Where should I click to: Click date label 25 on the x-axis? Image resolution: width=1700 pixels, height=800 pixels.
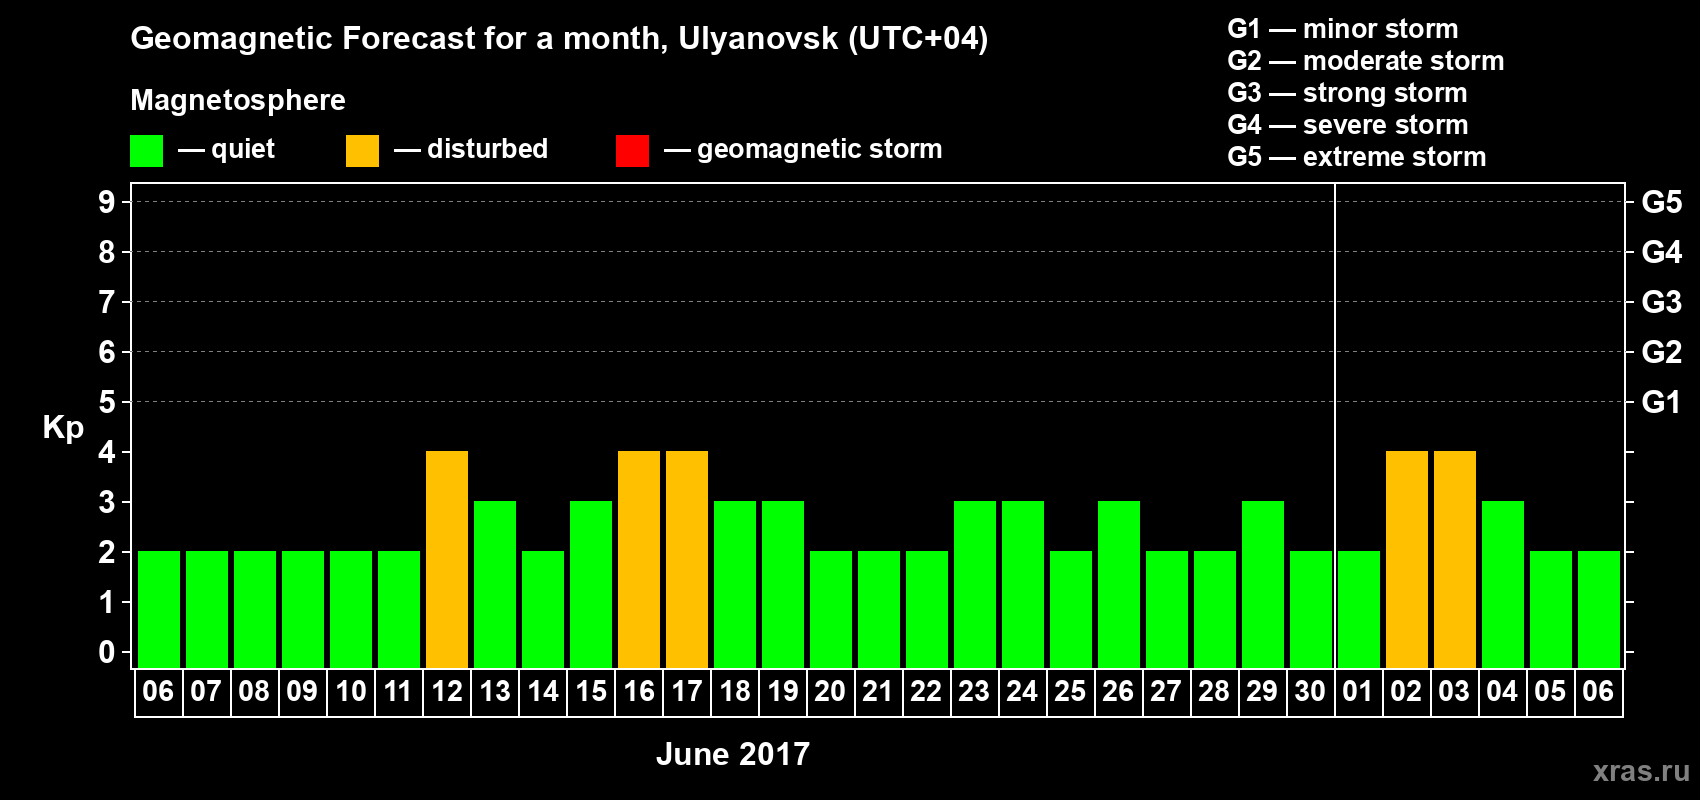click(x=1070, y=691)
